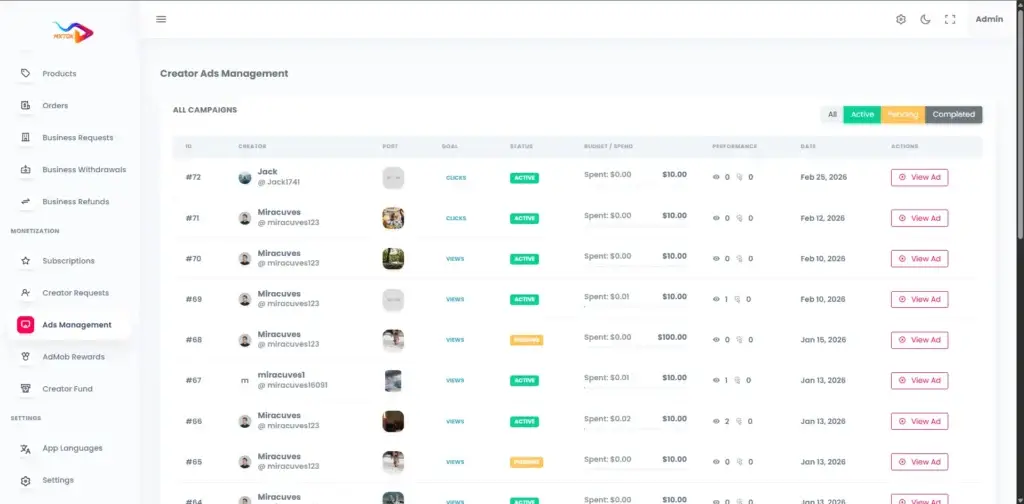Image resolution: width=1024 pixels, height=504 pixels.
Task: Click Jack's avatar in campaign #72
Action: 245,178
